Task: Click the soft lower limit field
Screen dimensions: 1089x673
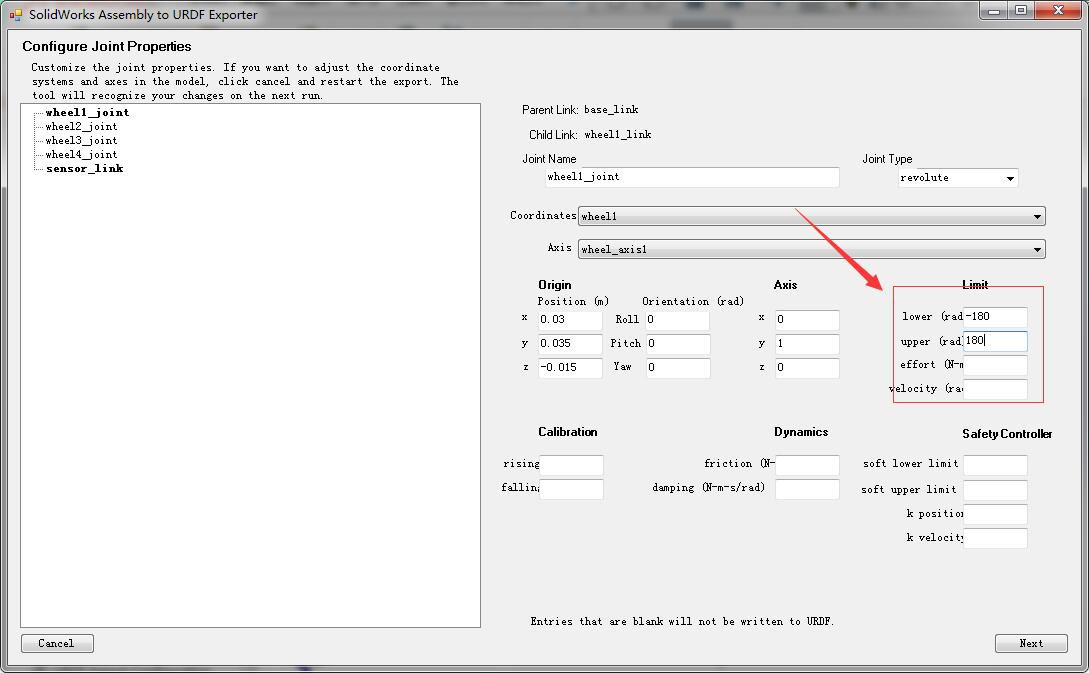Action: [995, 465]
